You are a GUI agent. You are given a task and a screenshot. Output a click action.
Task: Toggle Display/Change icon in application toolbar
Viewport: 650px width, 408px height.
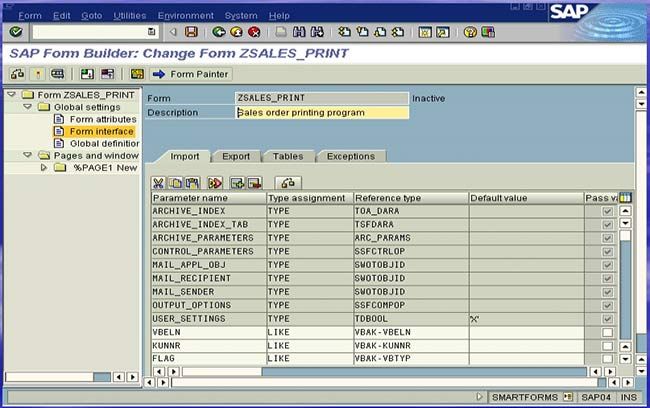tap(17, 74)
